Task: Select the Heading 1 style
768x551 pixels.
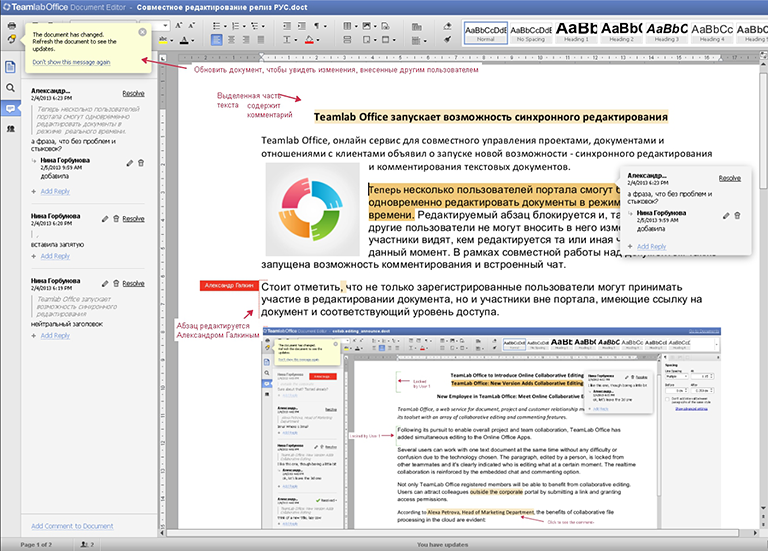Action: pos(576,33)
